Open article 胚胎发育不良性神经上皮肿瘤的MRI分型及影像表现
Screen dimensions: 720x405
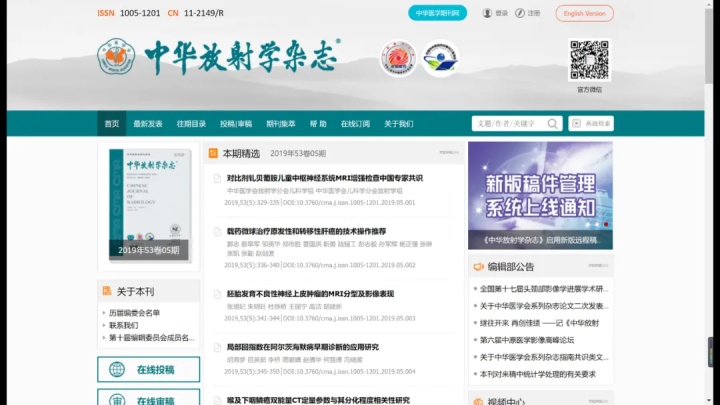[x=310, y=294]
